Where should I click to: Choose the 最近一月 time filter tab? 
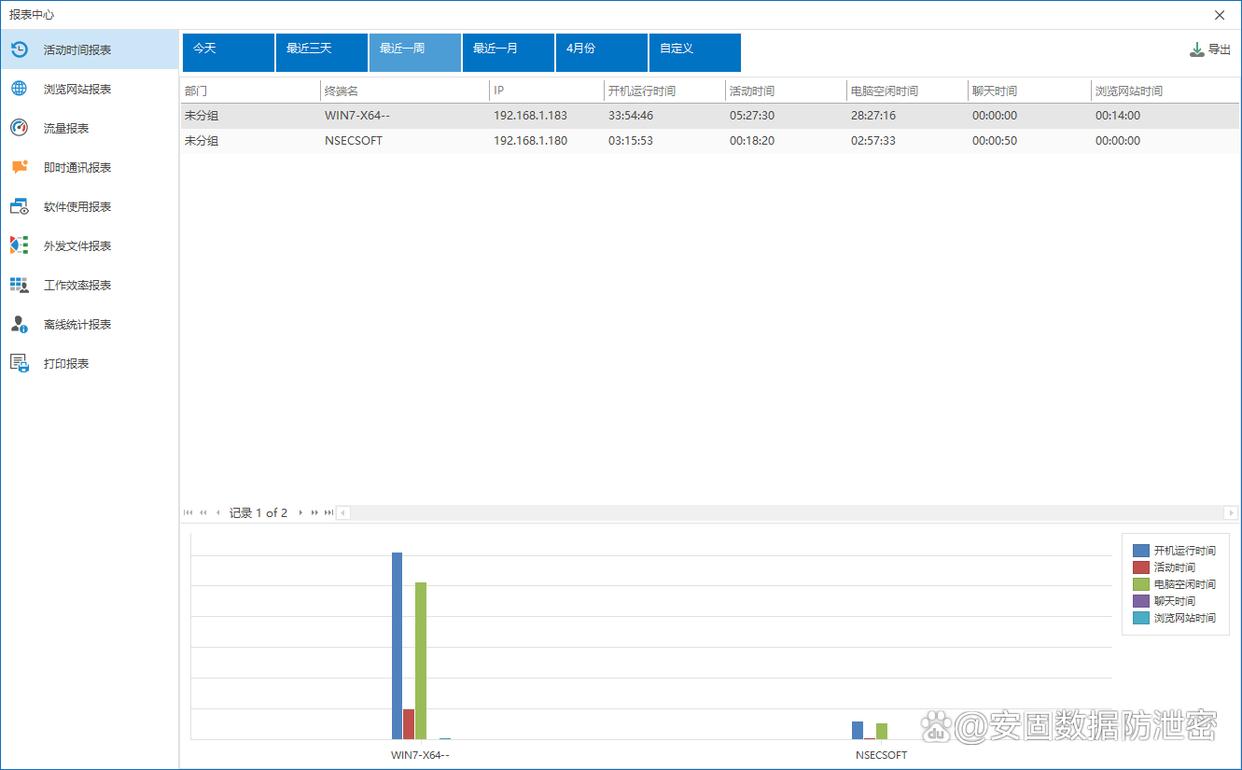click(x=508, y=52)
